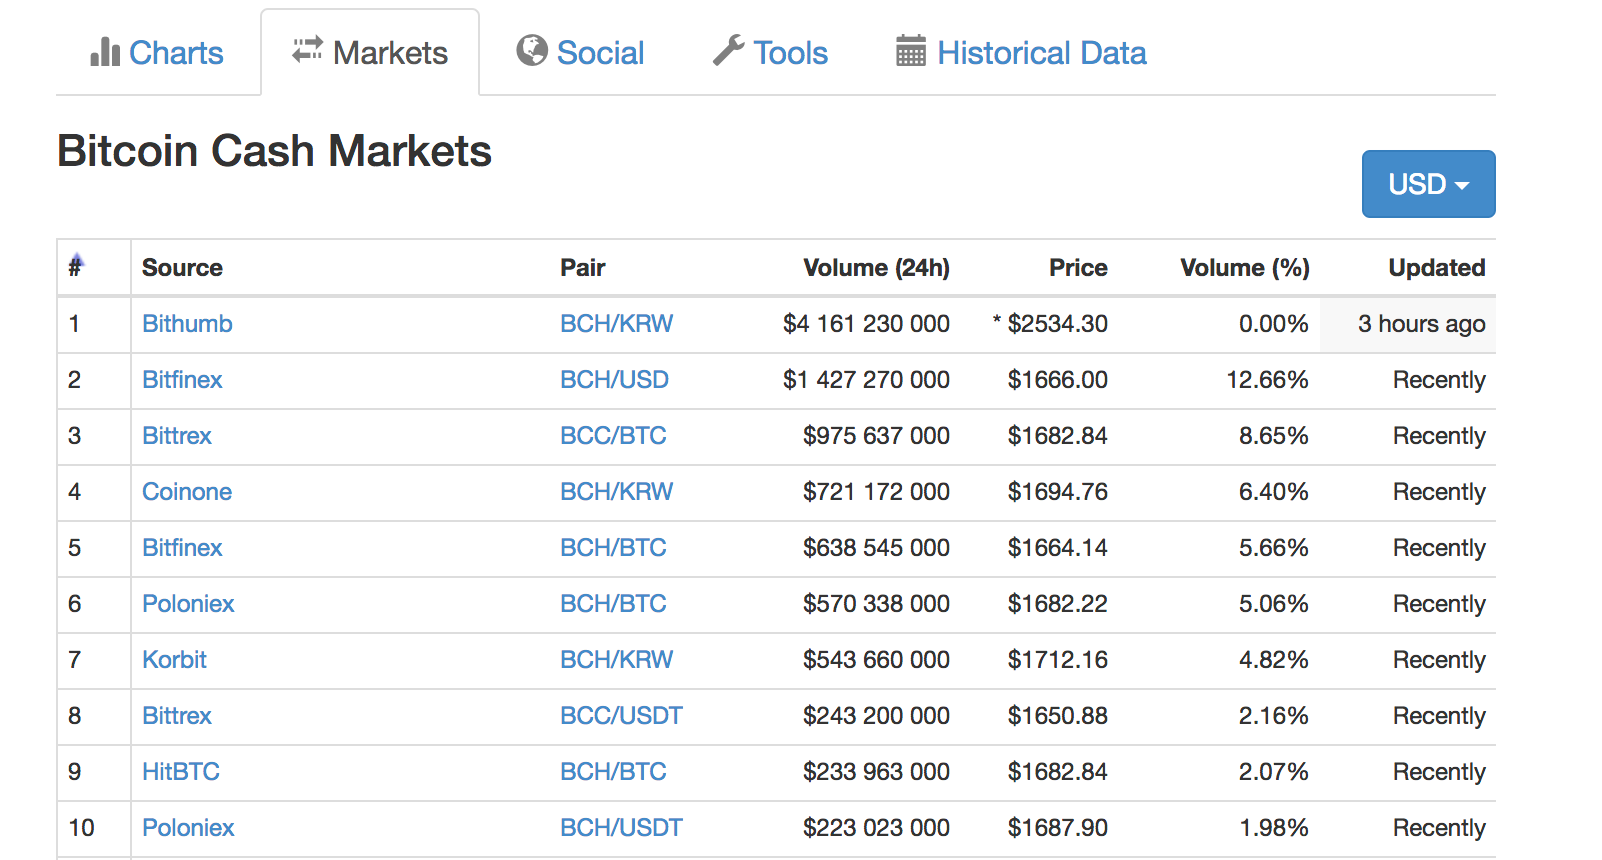
Task: Click the 8.65% volume share cell
Action: point(1274,436)
